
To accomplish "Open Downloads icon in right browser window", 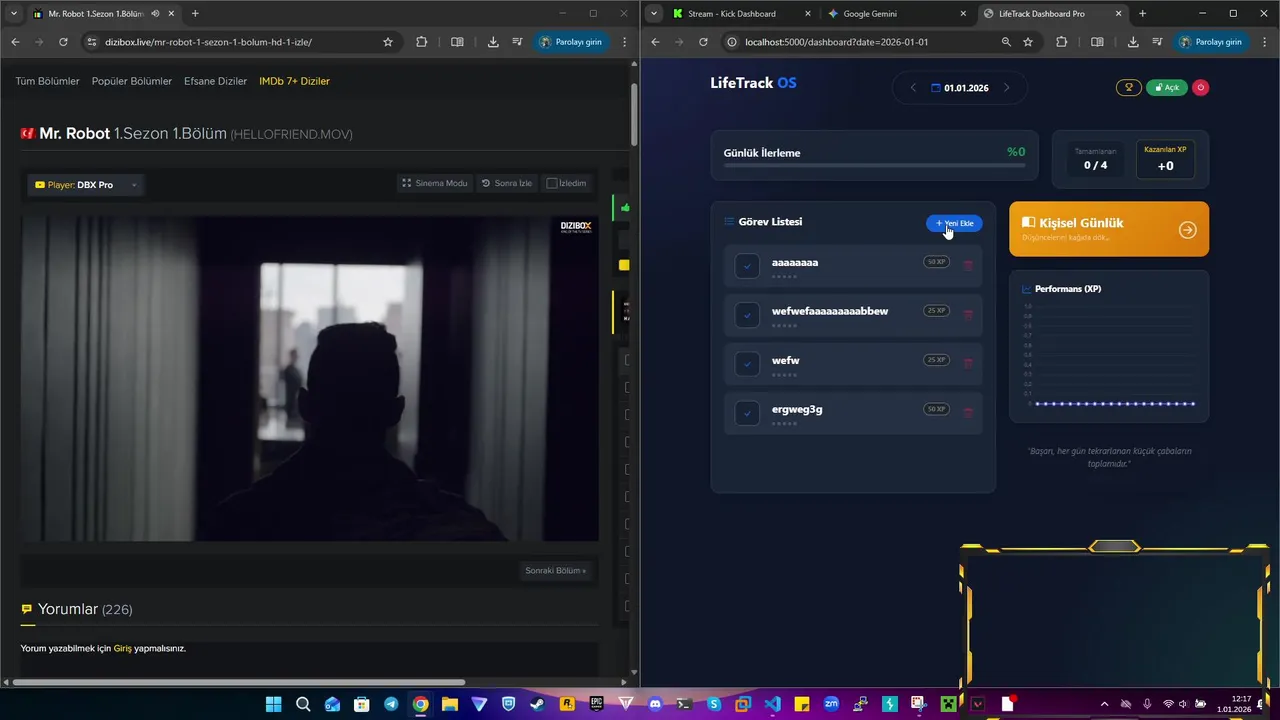I will pos(1133,42).
